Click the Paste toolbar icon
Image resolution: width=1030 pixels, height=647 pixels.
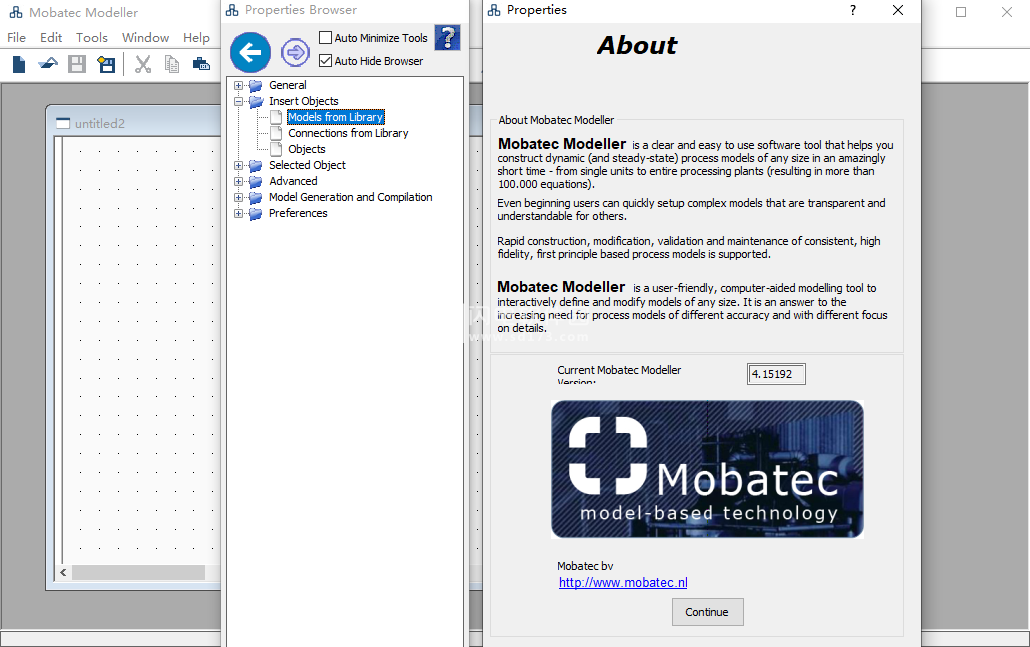coord(201,64)
